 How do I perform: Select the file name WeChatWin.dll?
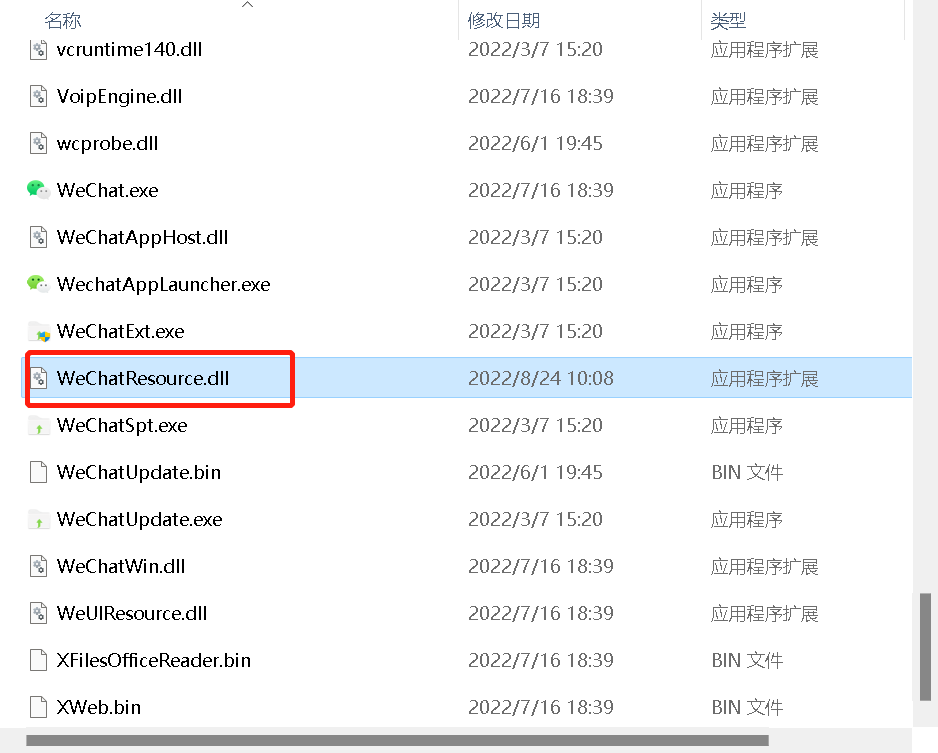coord(121,566)
